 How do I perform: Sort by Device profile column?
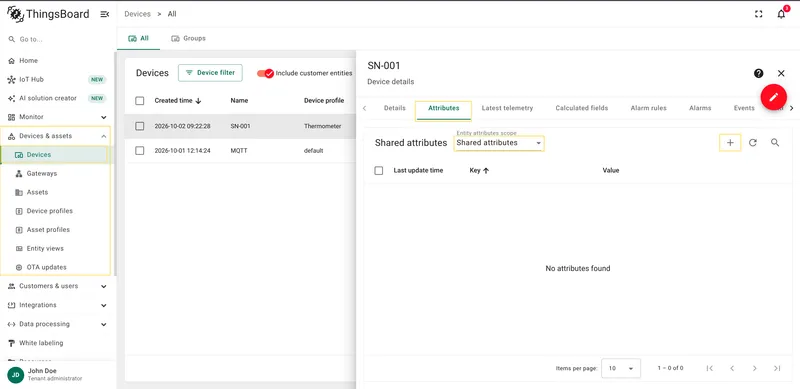pyautogui.click(x=324, y=101)
